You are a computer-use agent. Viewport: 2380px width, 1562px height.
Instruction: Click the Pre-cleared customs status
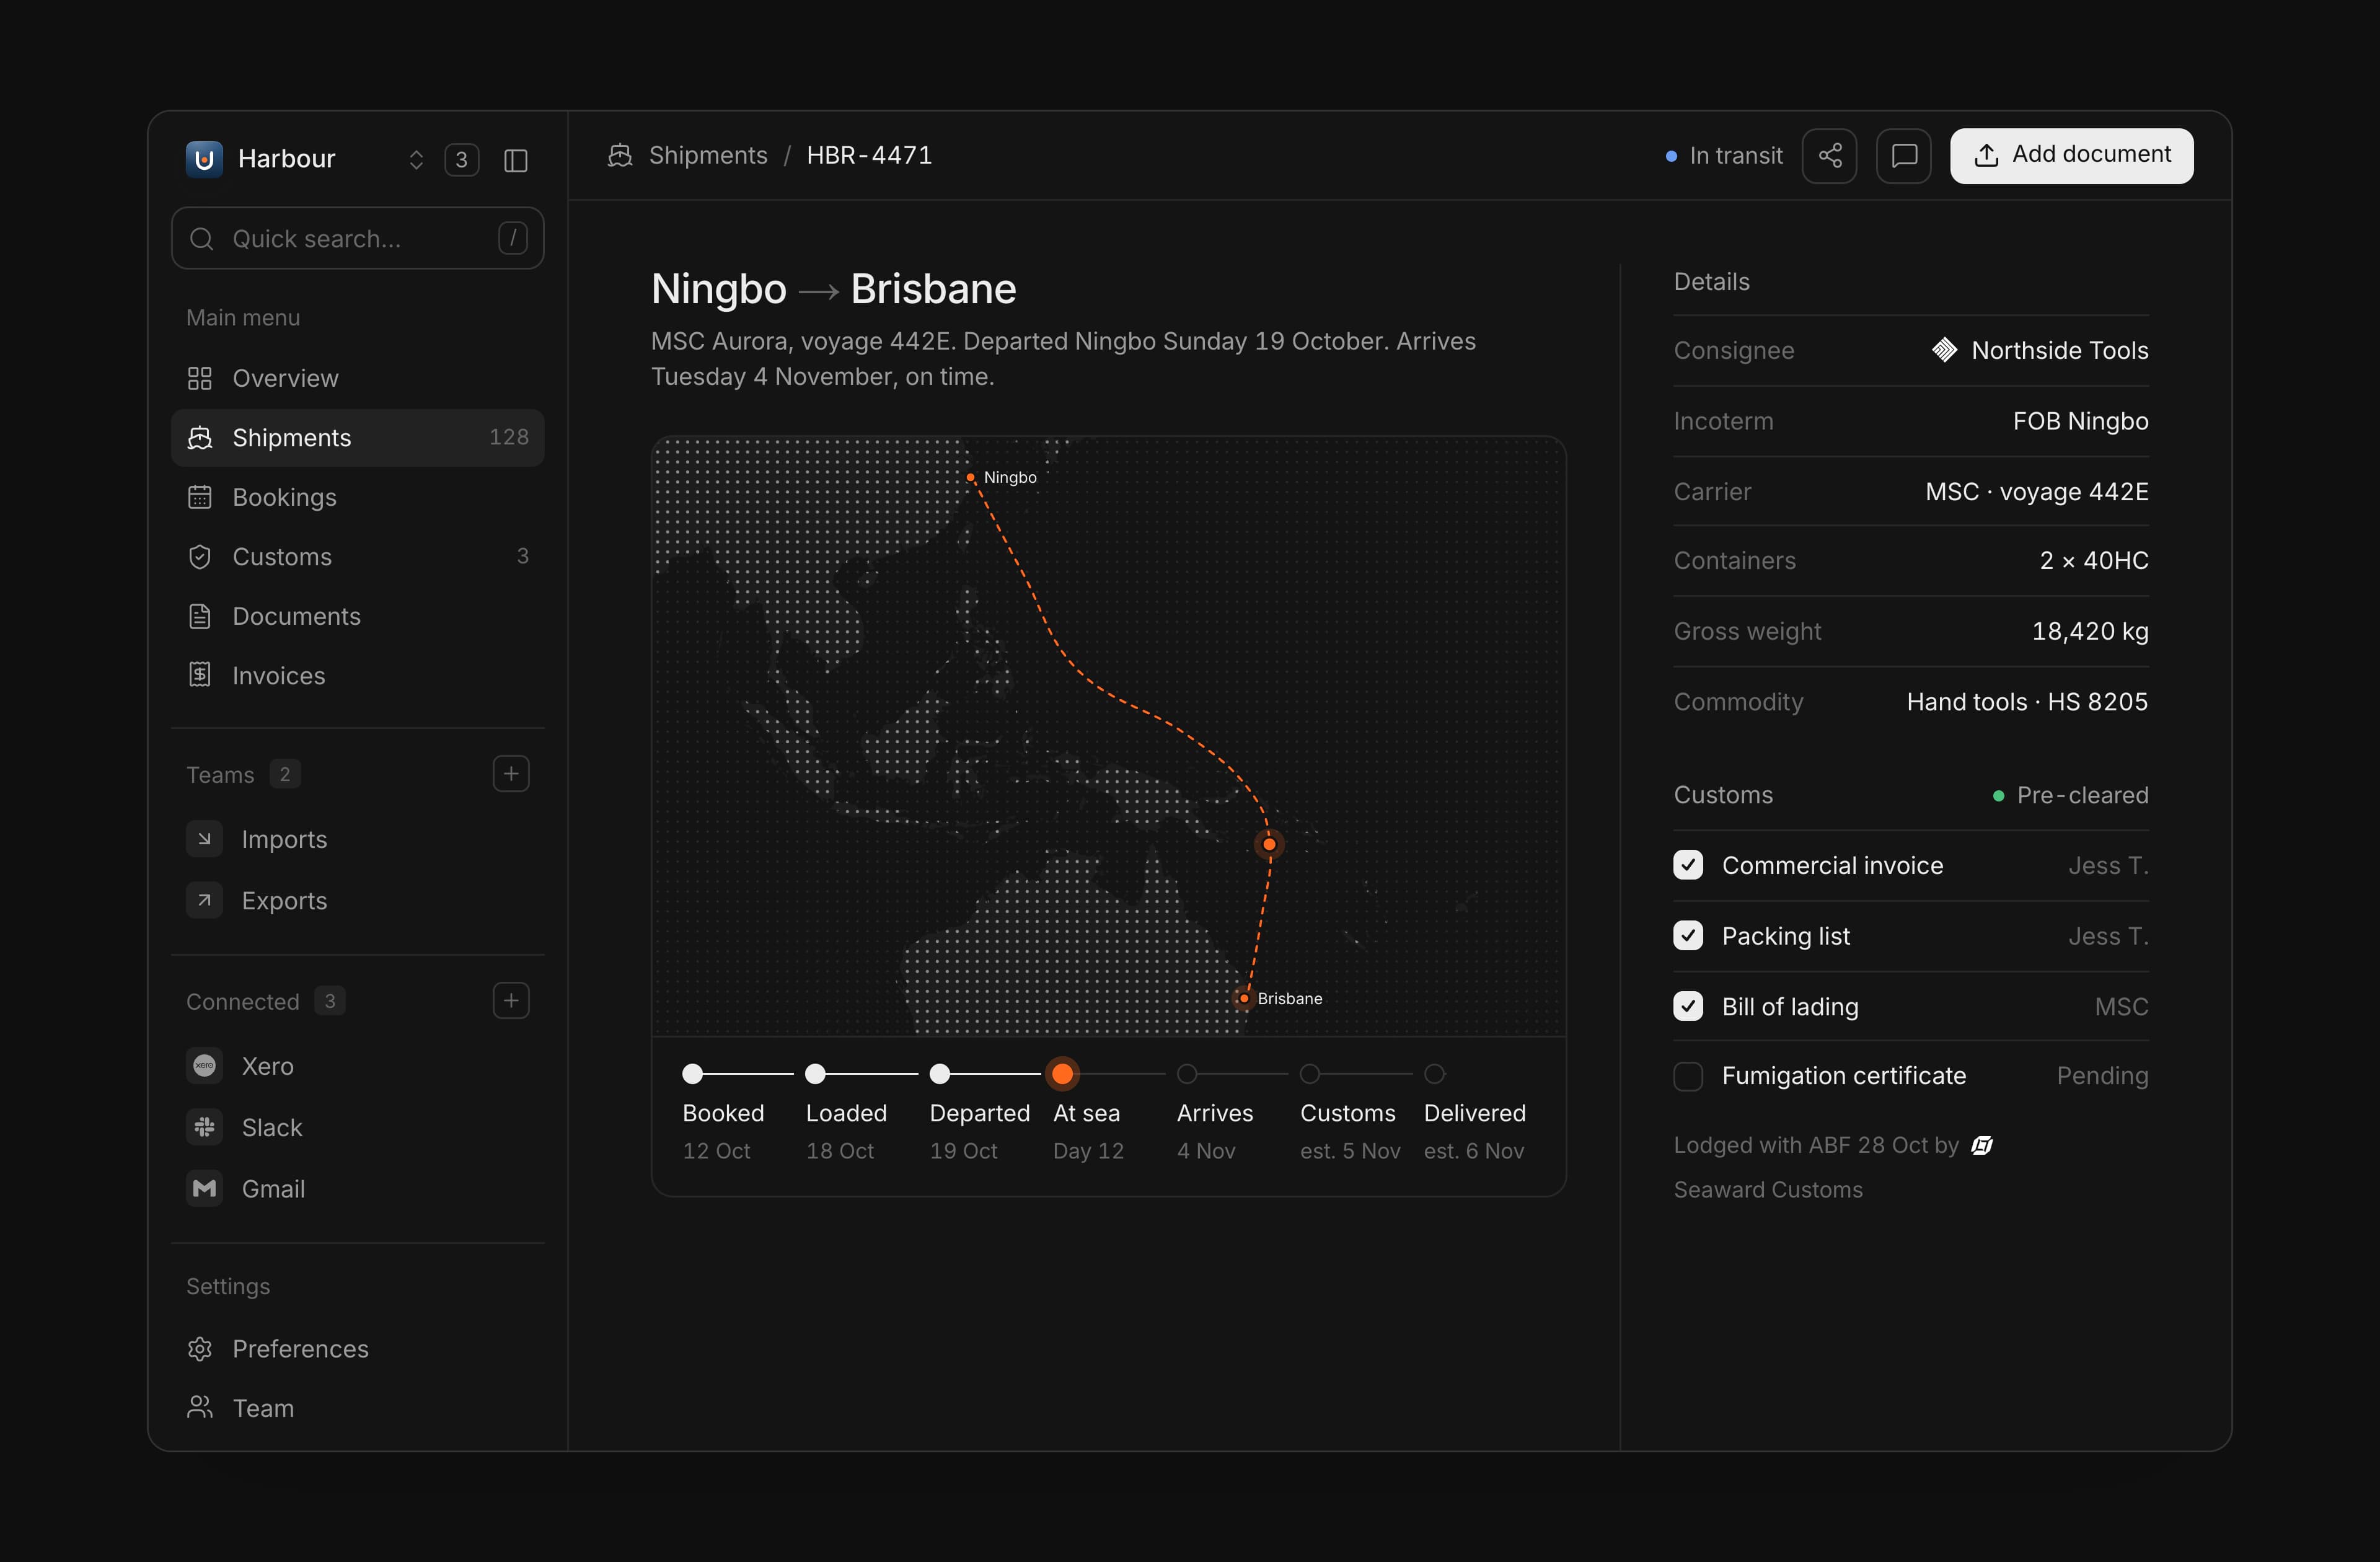click(x=2082, y=795)
